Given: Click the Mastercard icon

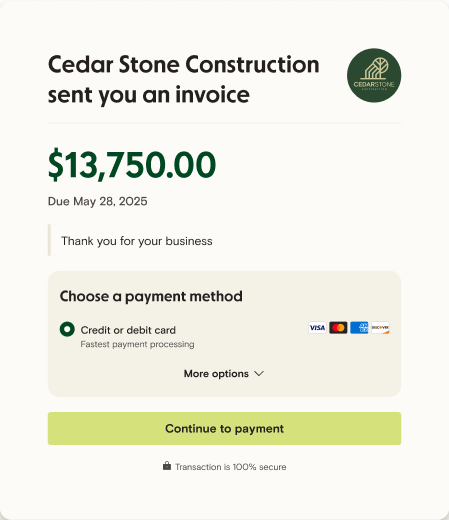Looking at the screenshot, I should [338, 328].
